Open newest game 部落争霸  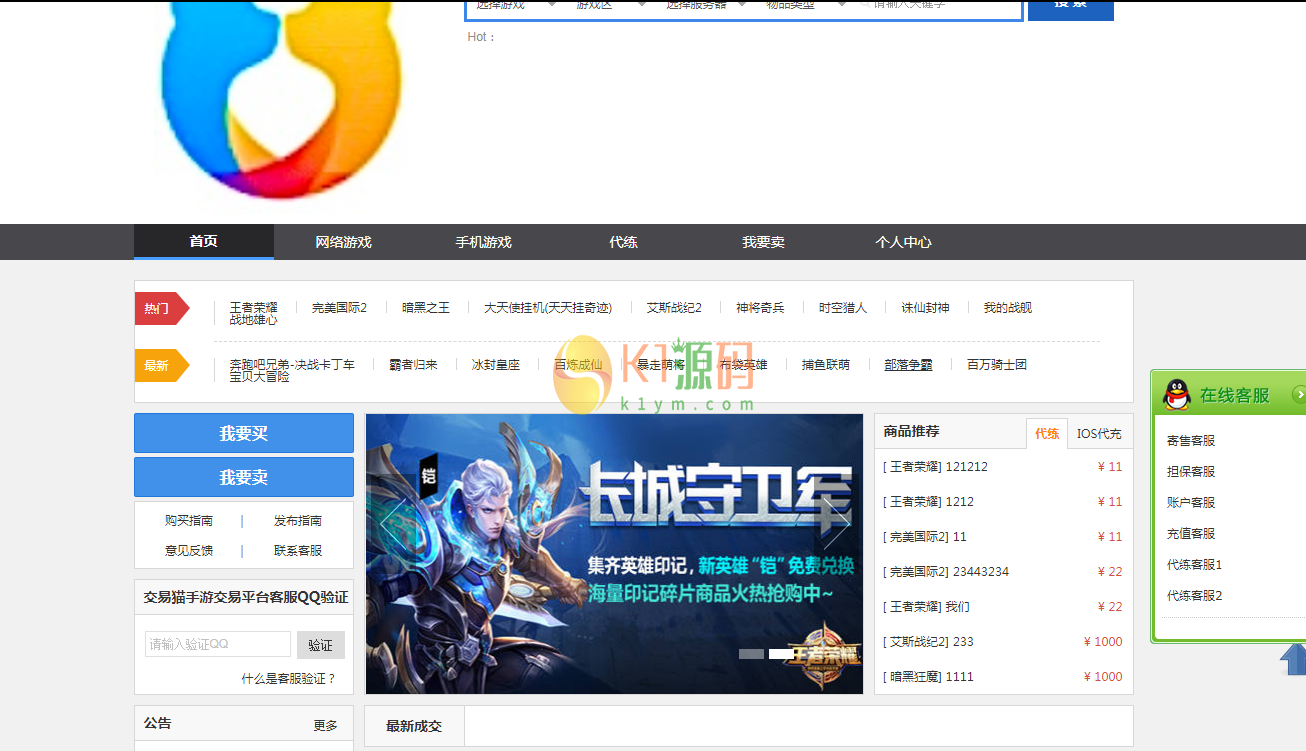pyautogui.click(x=908, y=365)
